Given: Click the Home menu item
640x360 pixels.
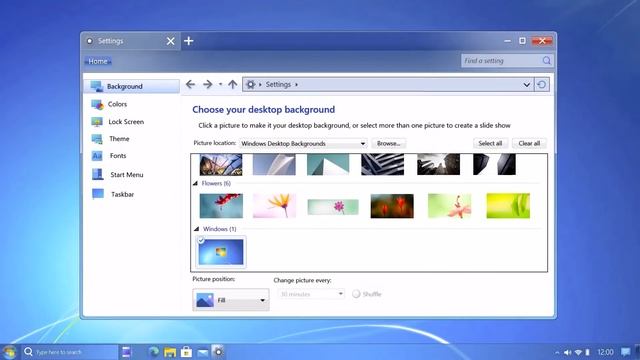Looking at the screenshot, I should pyautogui.click(x=98, y=61).
